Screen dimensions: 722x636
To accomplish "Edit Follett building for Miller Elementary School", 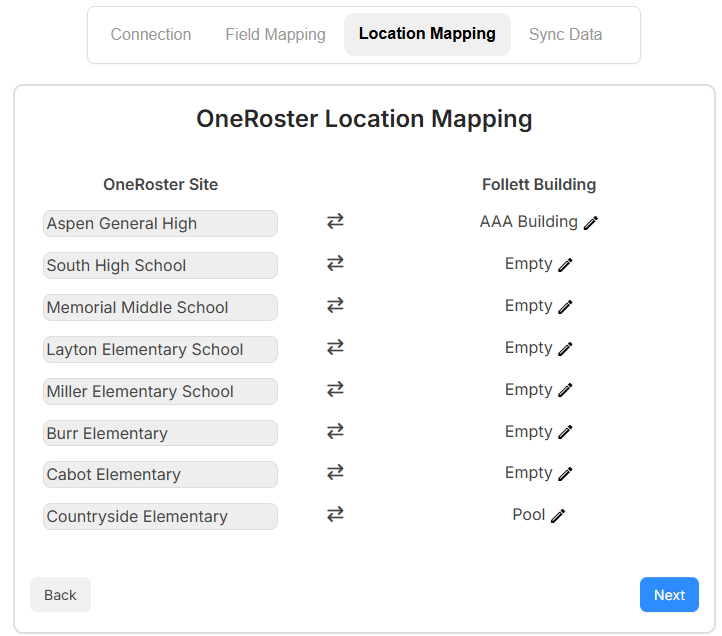I will tap(565, 391).
